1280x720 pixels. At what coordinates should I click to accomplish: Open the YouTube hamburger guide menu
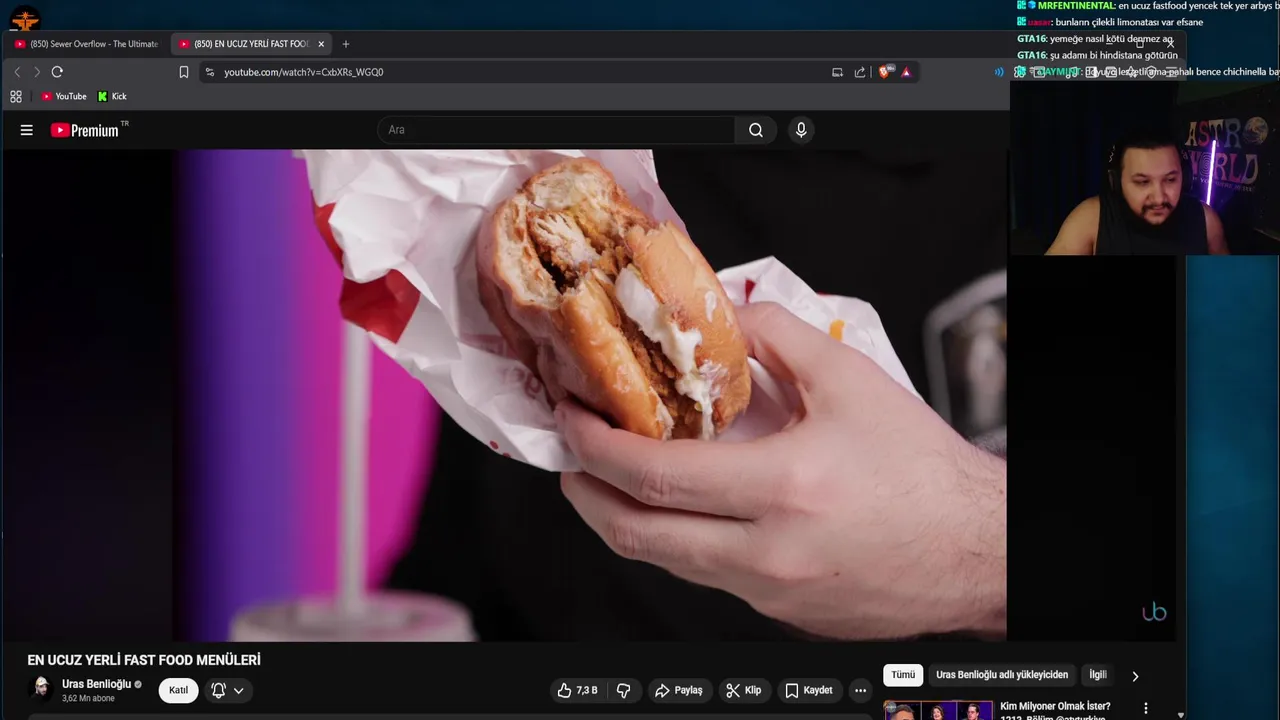tap(27, 130)
